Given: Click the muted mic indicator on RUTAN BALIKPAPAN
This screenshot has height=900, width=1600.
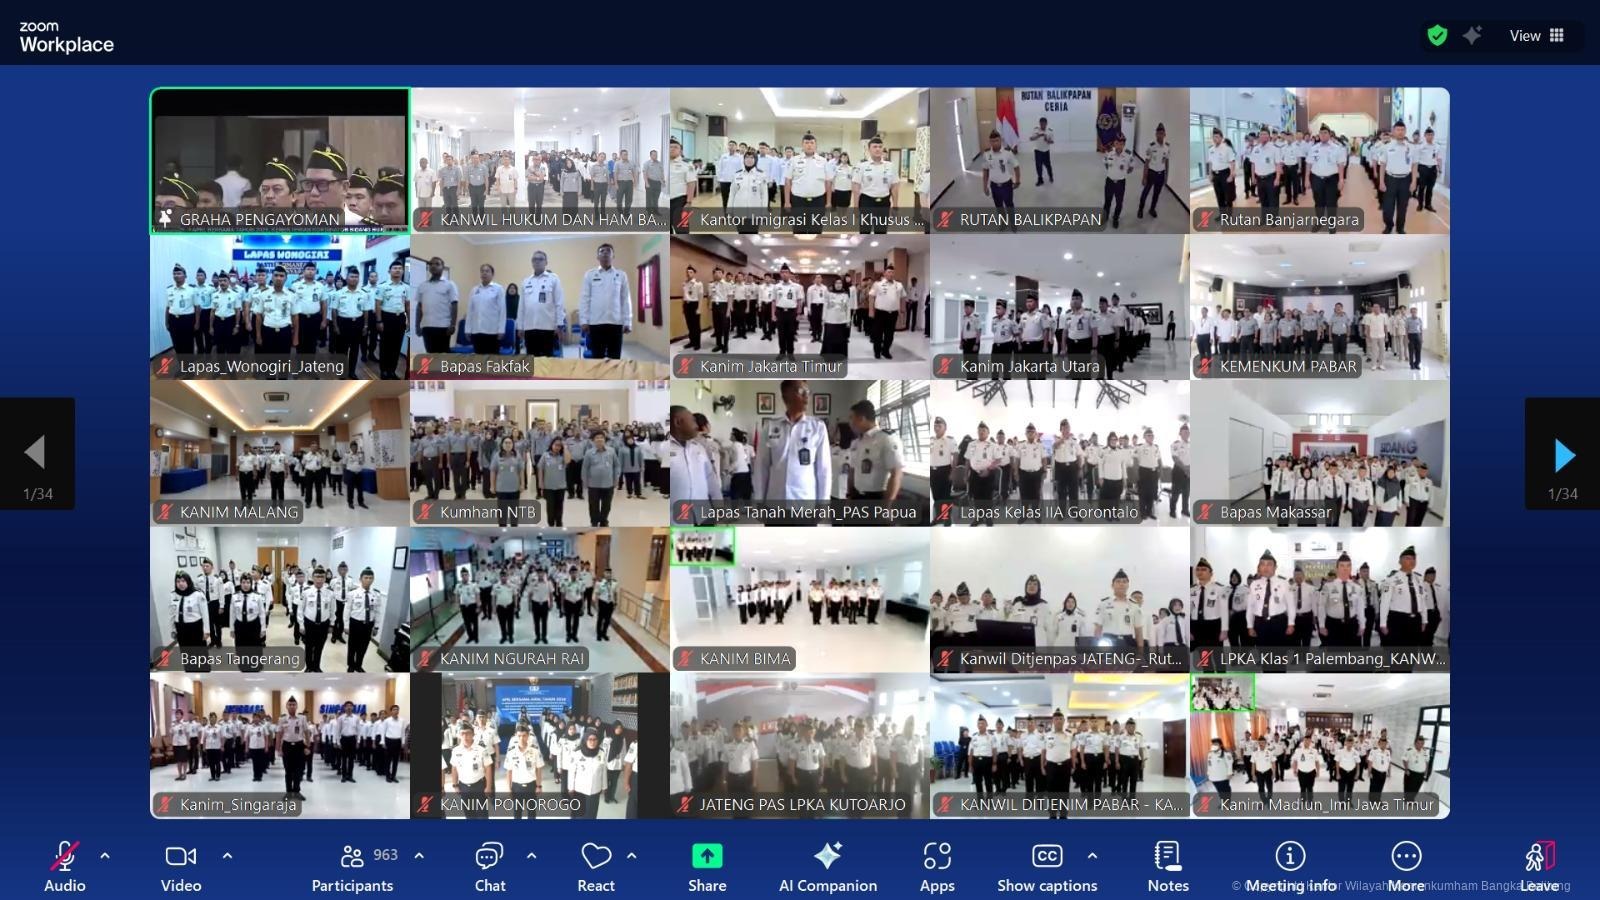Looking at the screenshot, I should click(945, 220).
